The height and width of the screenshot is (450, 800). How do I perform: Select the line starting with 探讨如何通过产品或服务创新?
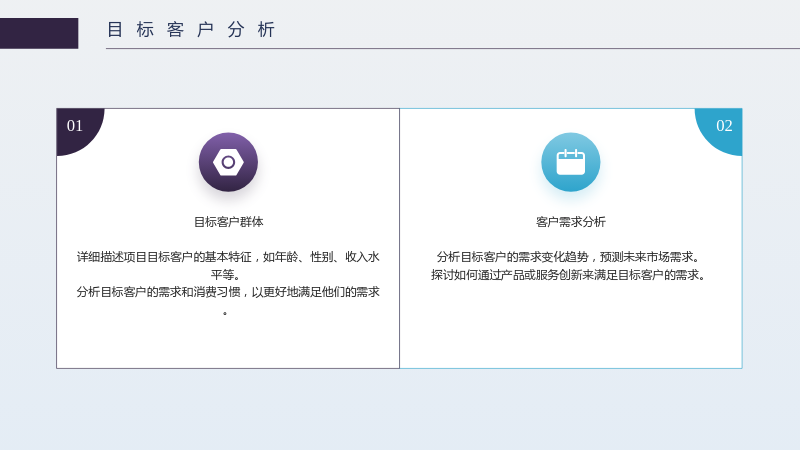coord(570,275)
